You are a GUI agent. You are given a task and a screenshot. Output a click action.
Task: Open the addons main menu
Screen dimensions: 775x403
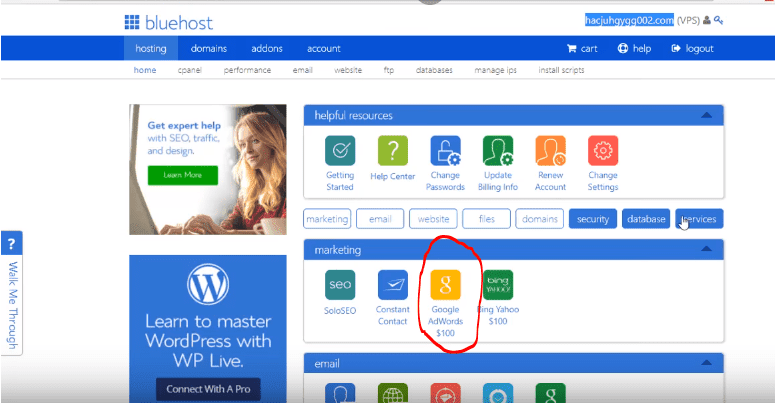(x=267, y=48)
